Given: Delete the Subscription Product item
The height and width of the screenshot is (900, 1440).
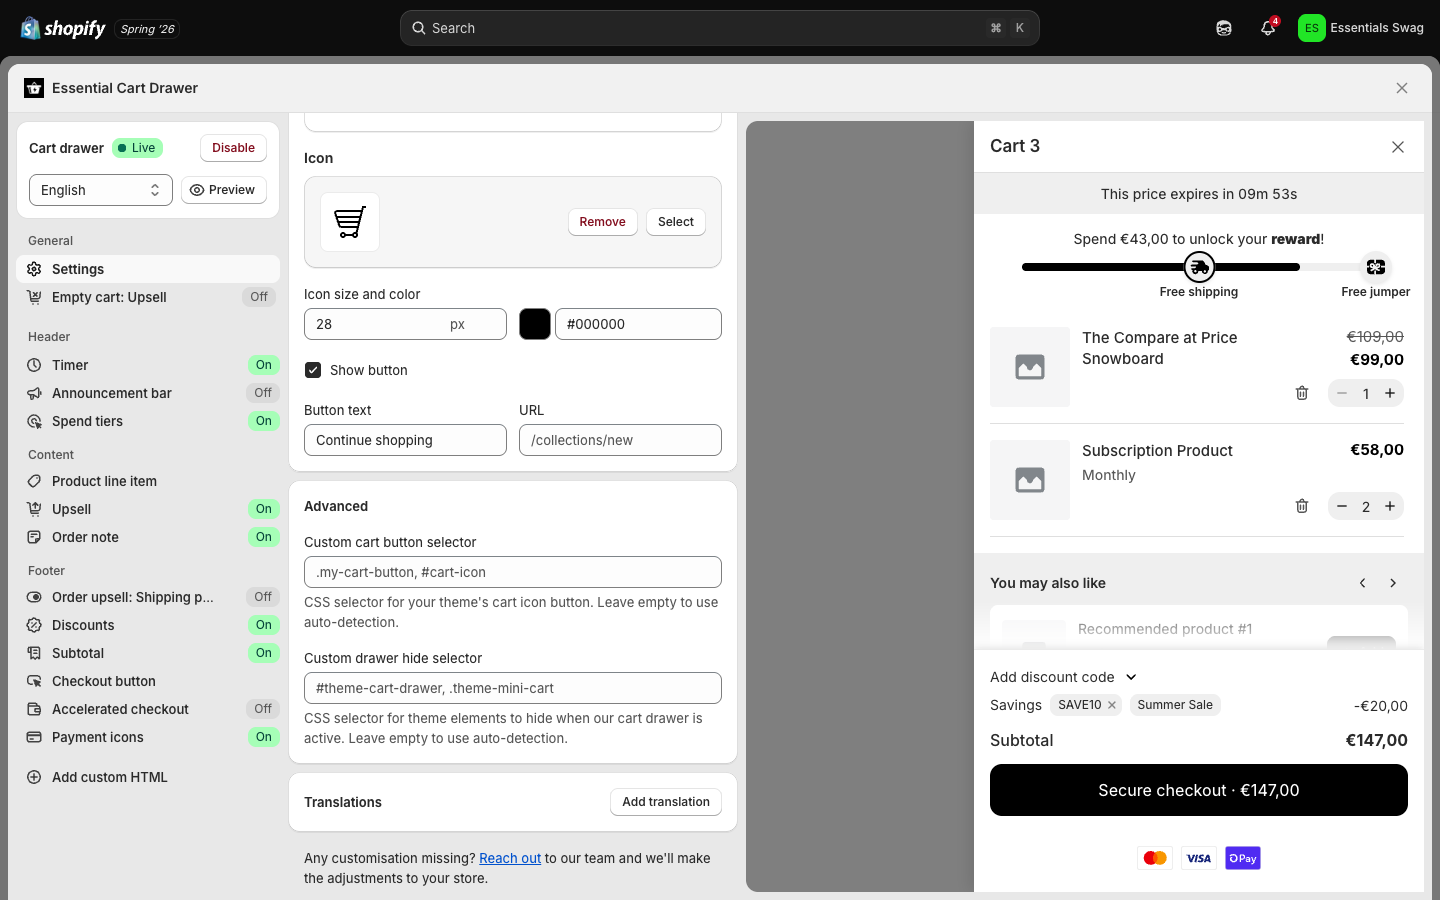Looking at the screenshot, I should point(1302,506).
